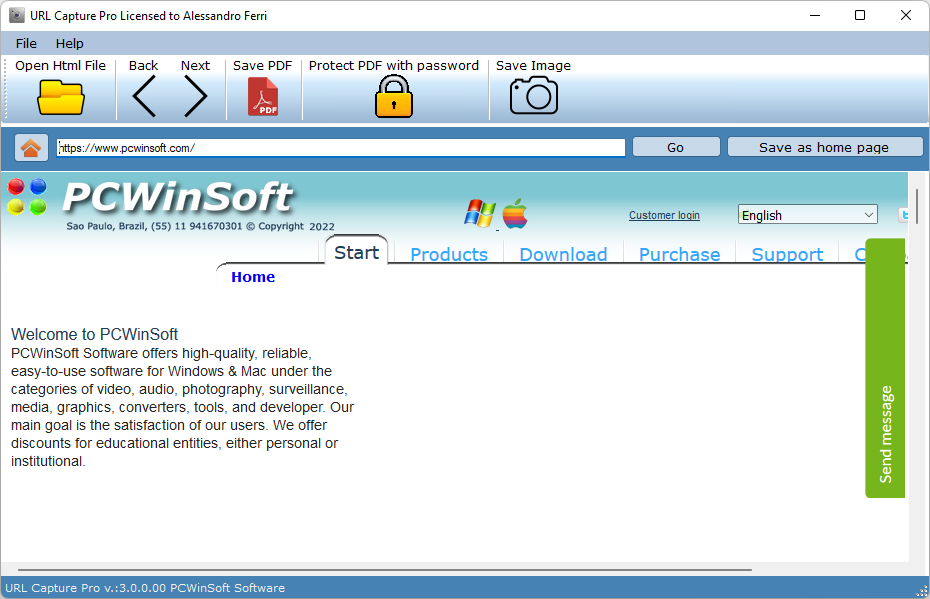Go to home page via house icon
This screenshot has height=599, width=930.
tap(31, 148)
